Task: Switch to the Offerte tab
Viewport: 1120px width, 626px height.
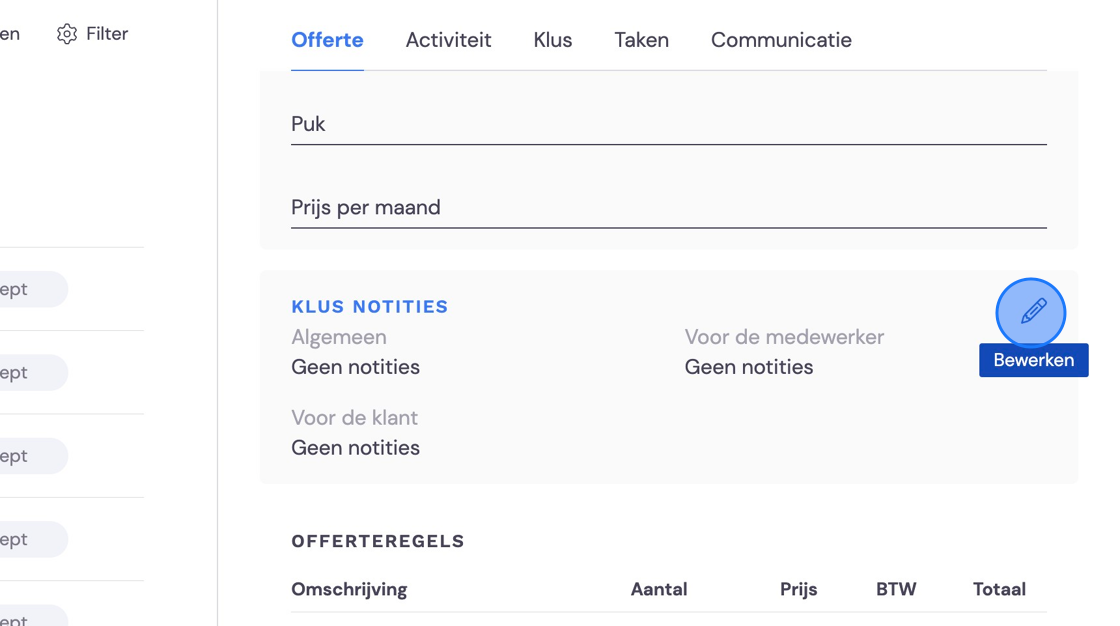Action: pyautogui.click(x=327, y=40)
